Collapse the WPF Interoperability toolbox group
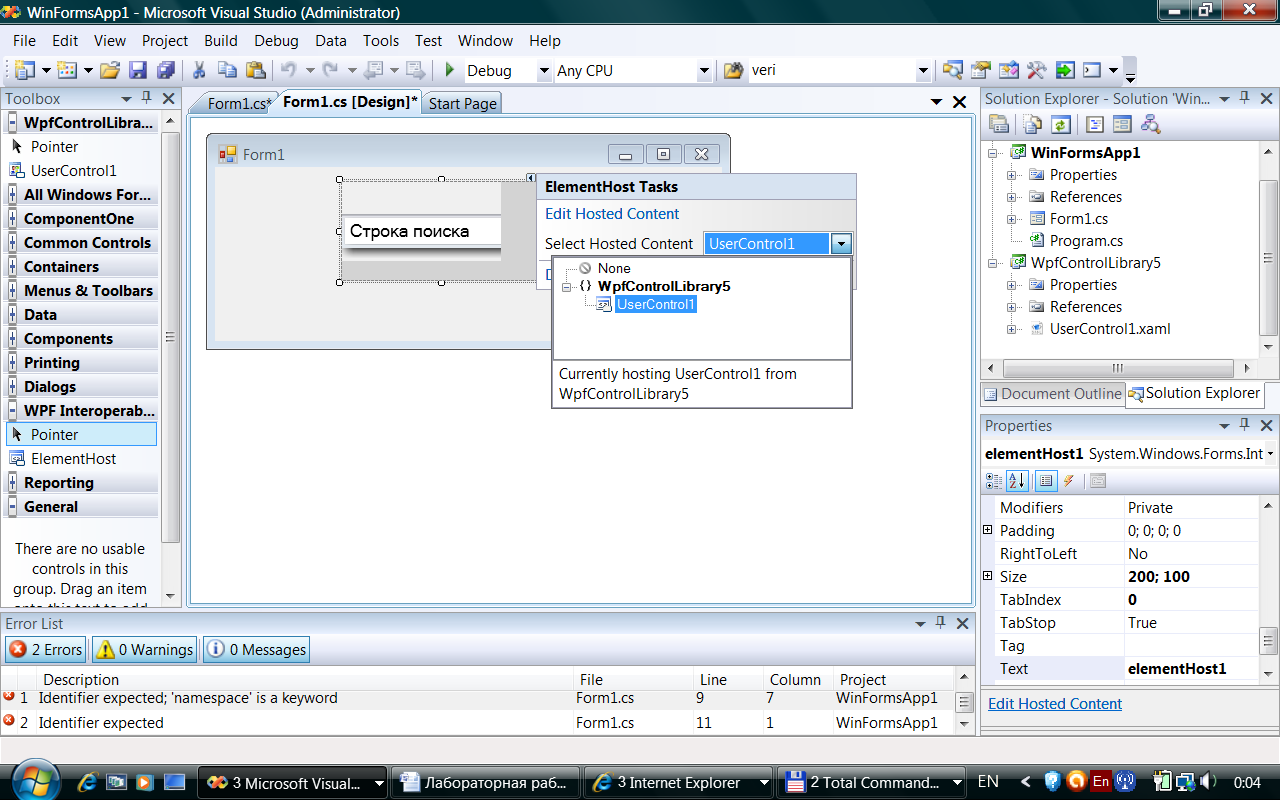 (x=12, y=411)
